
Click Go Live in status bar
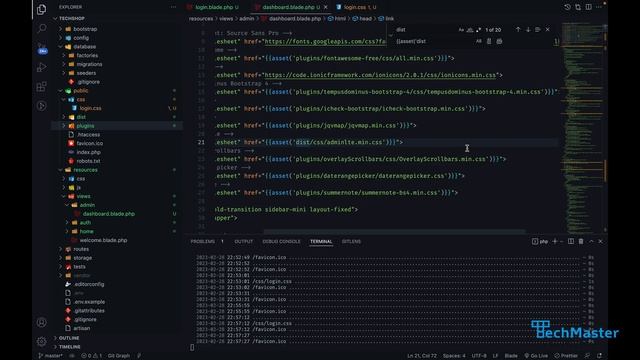[x=536, y=356]
